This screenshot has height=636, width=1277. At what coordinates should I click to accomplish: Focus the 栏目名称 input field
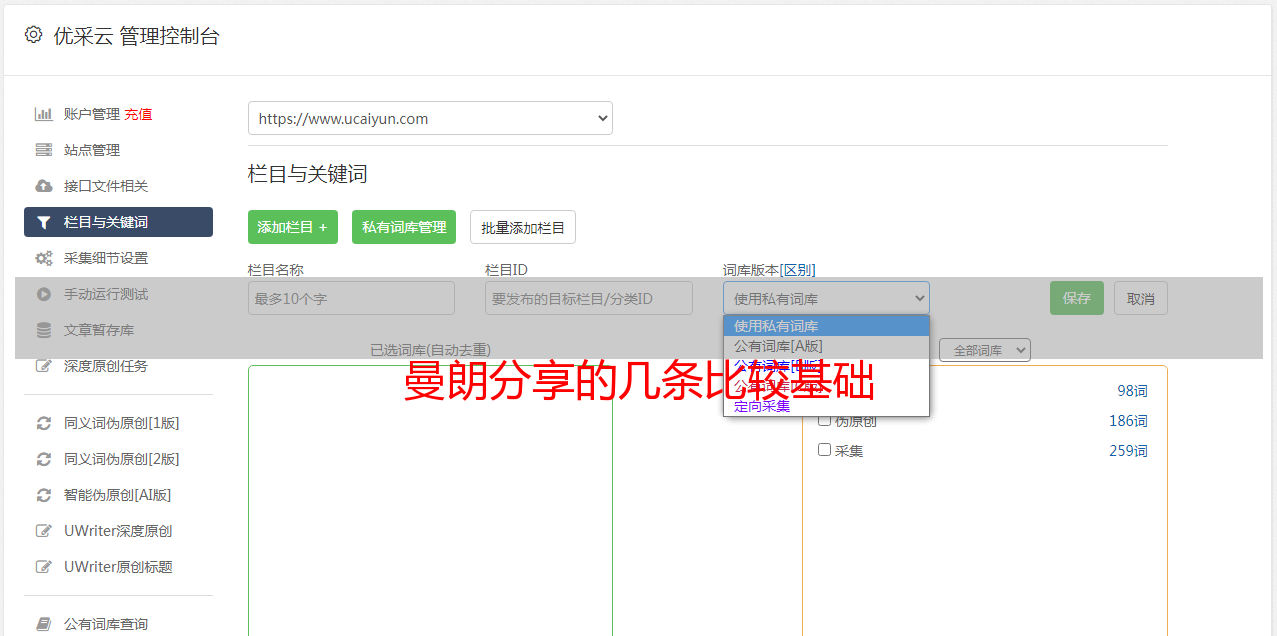[351, 298]
